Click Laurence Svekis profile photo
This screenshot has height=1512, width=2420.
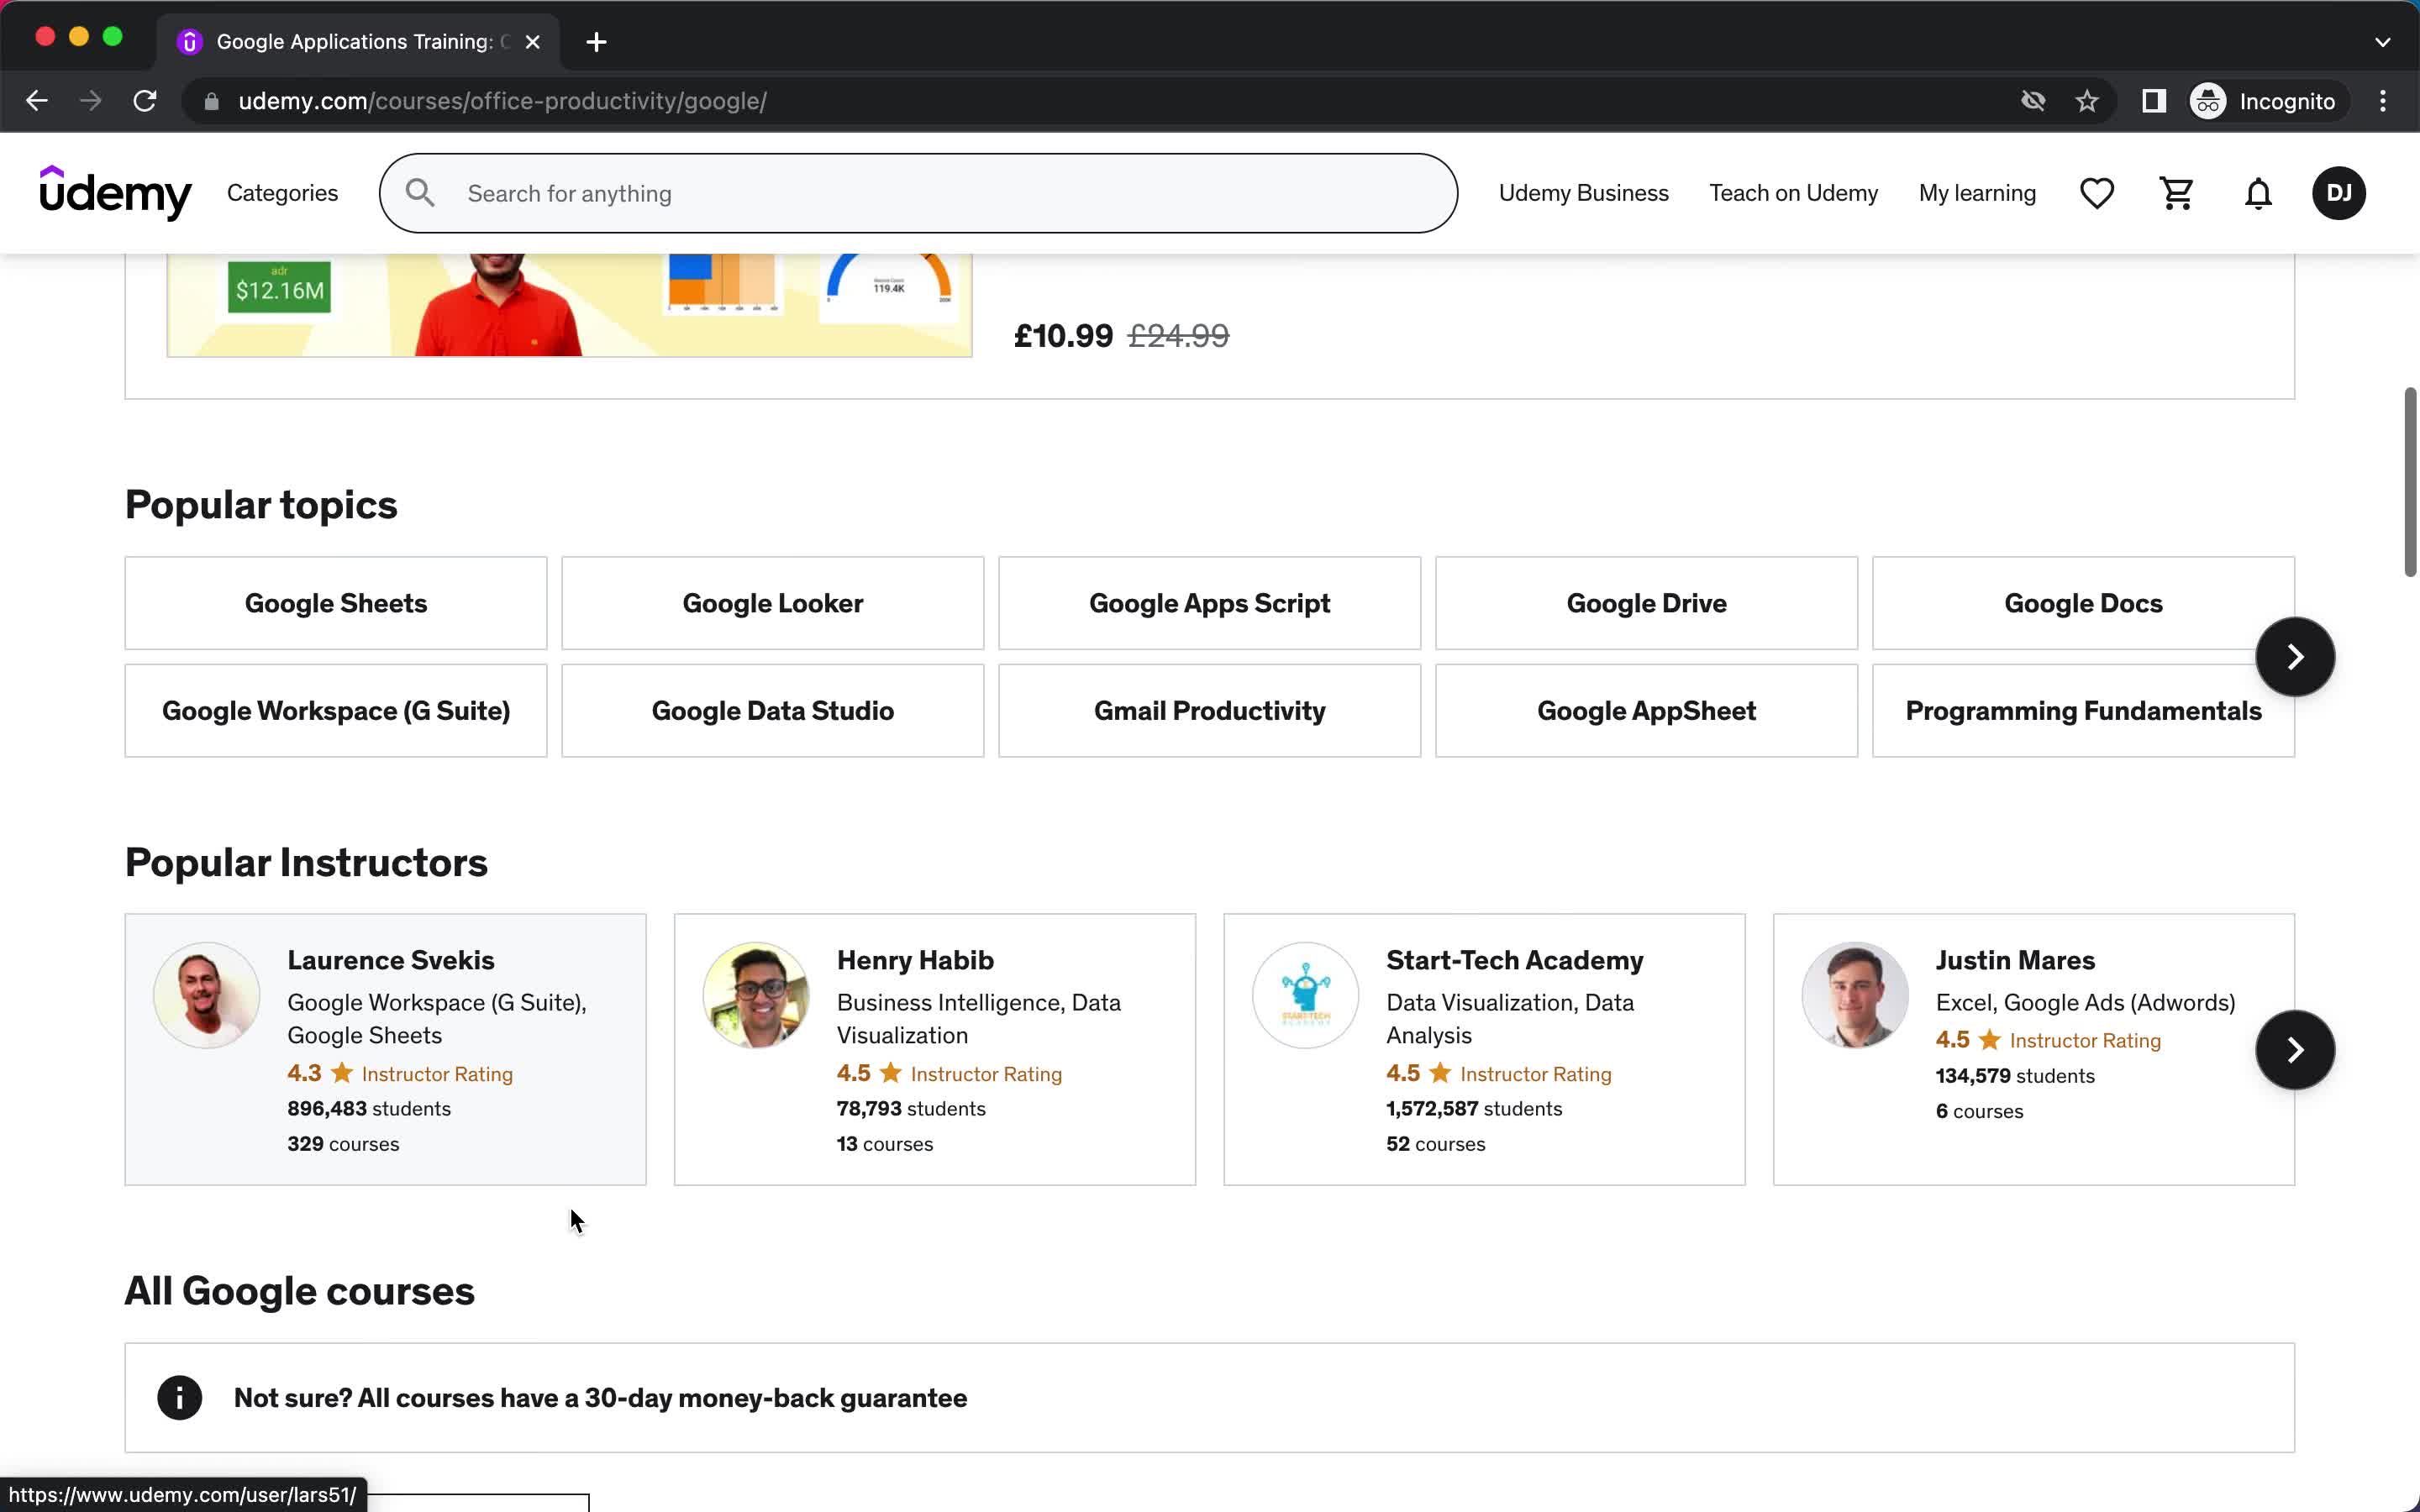tap(207, 995)
